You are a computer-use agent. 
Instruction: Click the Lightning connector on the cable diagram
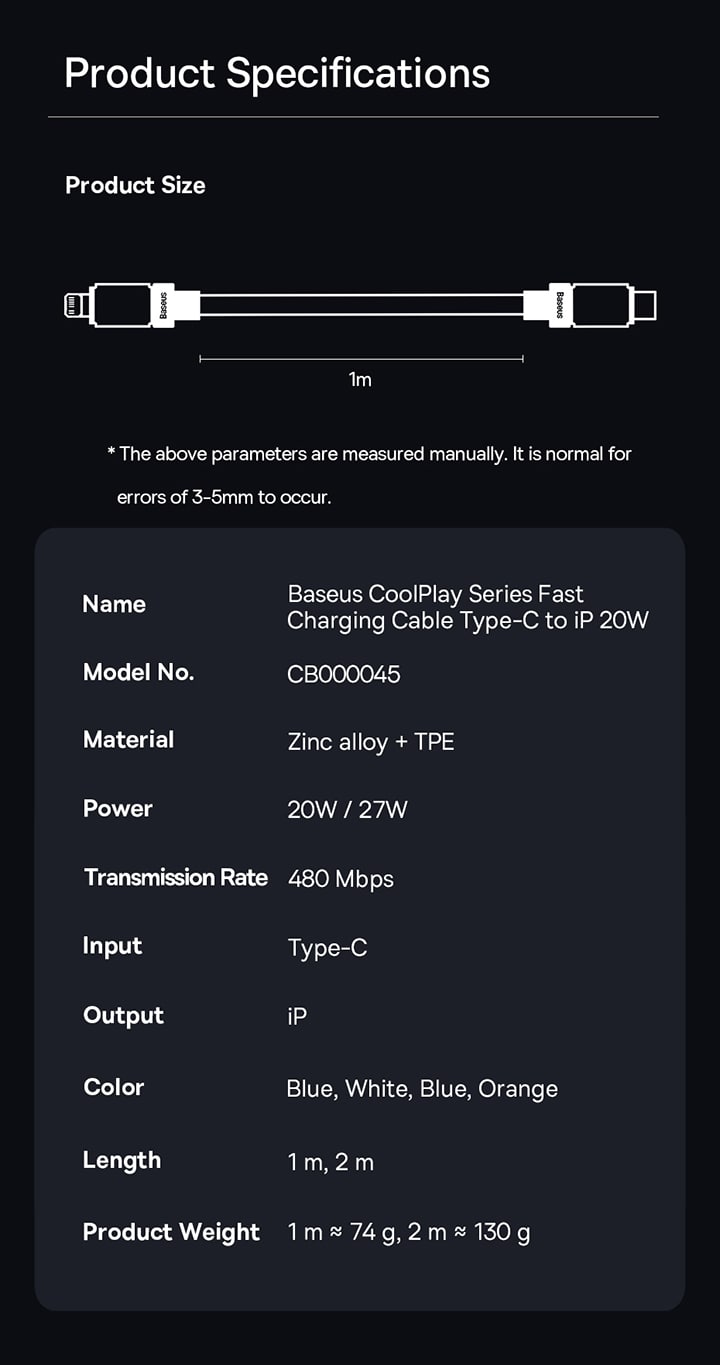coord(74,305)
